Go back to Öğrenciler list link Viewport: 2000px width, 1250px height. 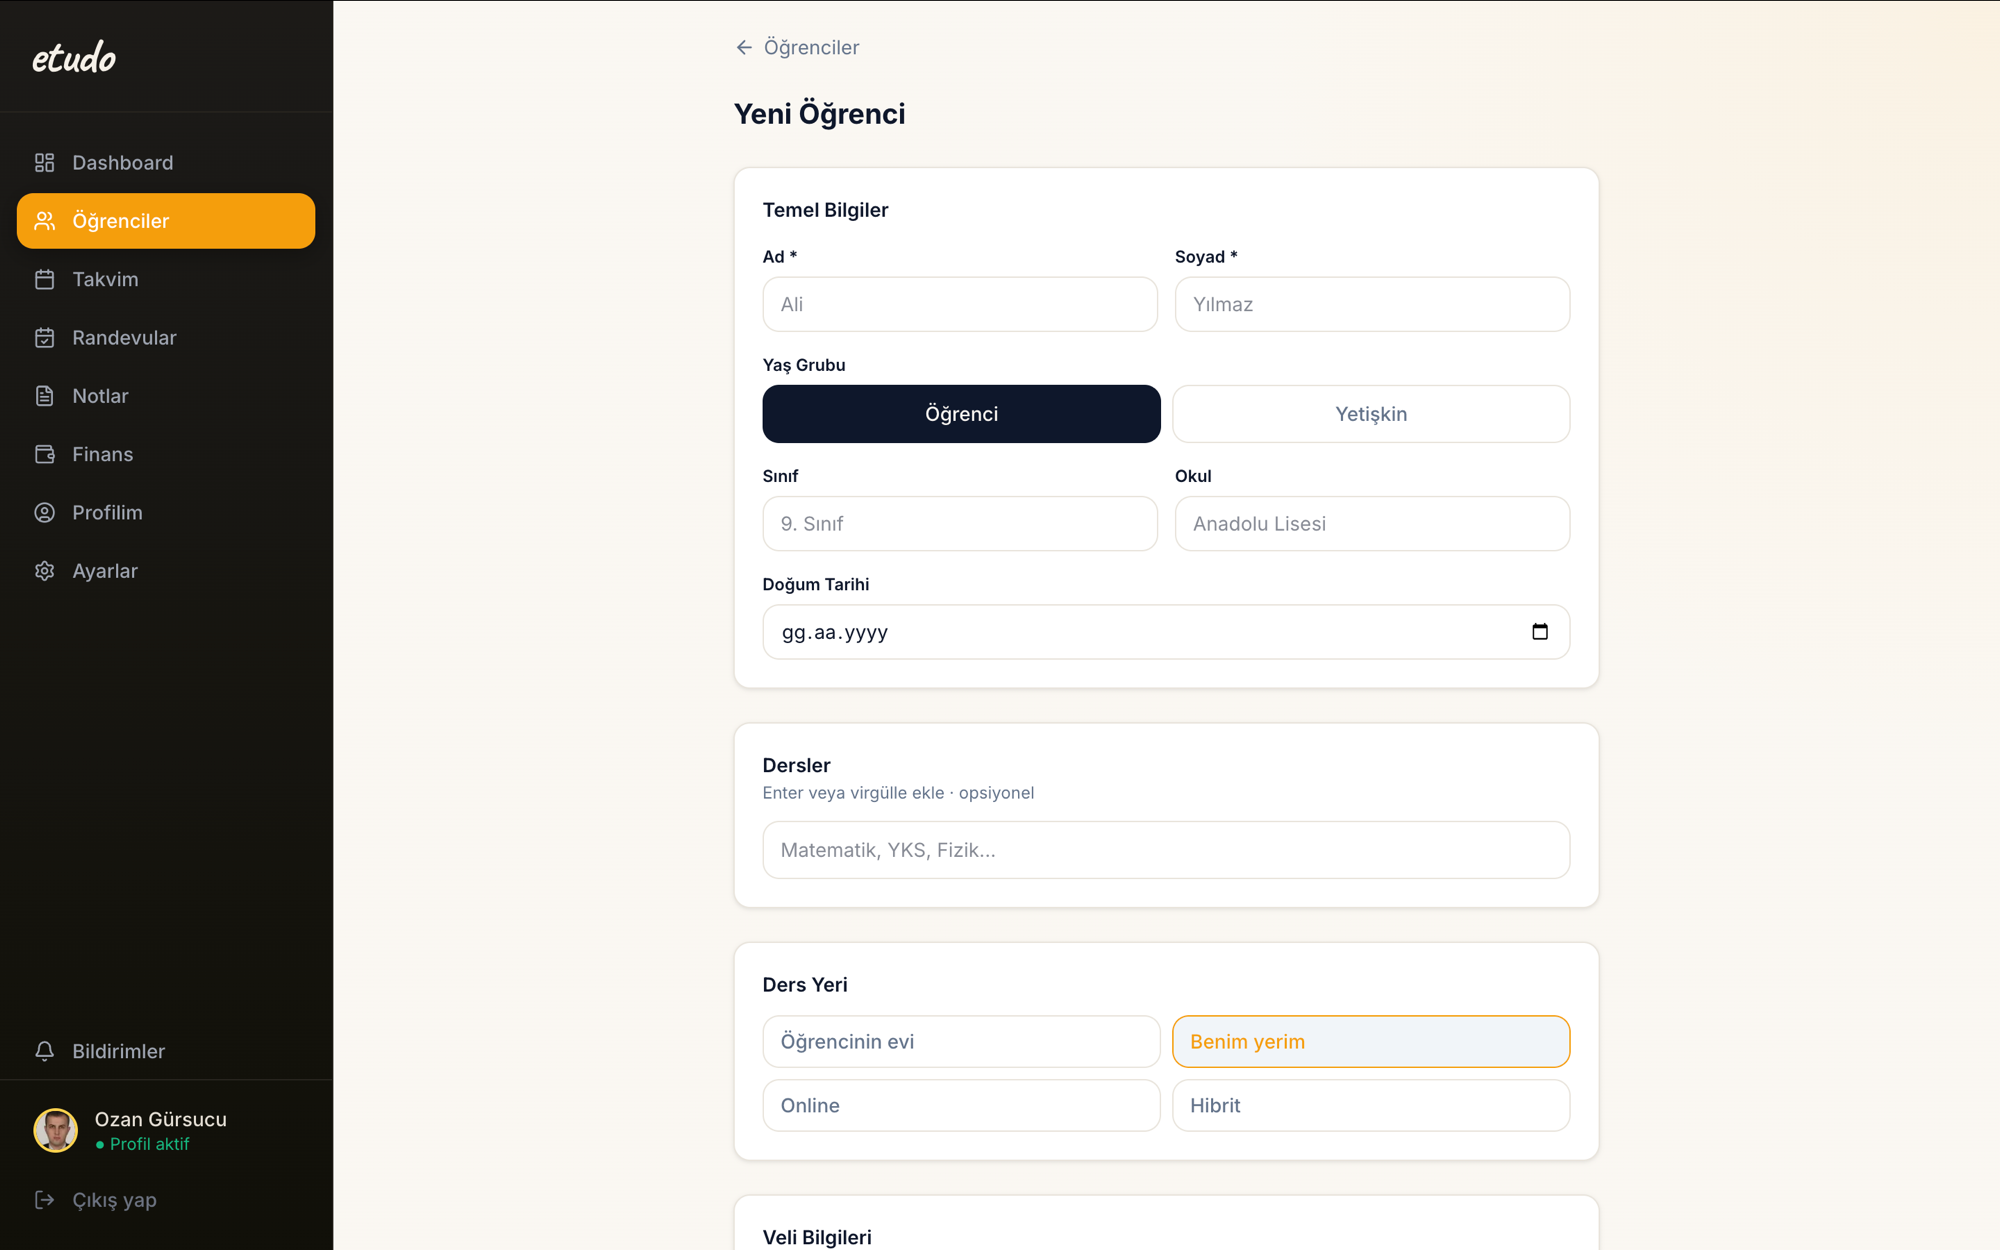pos(797,47)
